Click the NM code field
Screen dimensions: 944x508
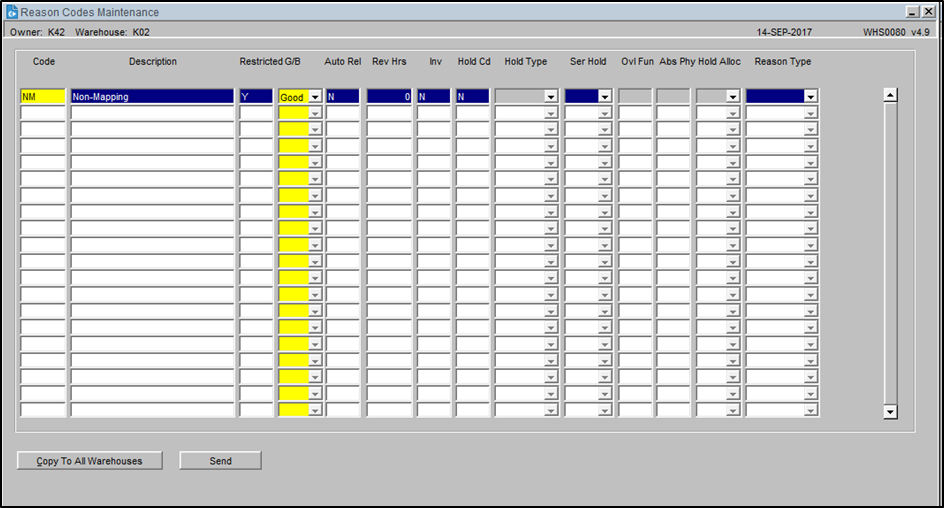click(43, 96)
